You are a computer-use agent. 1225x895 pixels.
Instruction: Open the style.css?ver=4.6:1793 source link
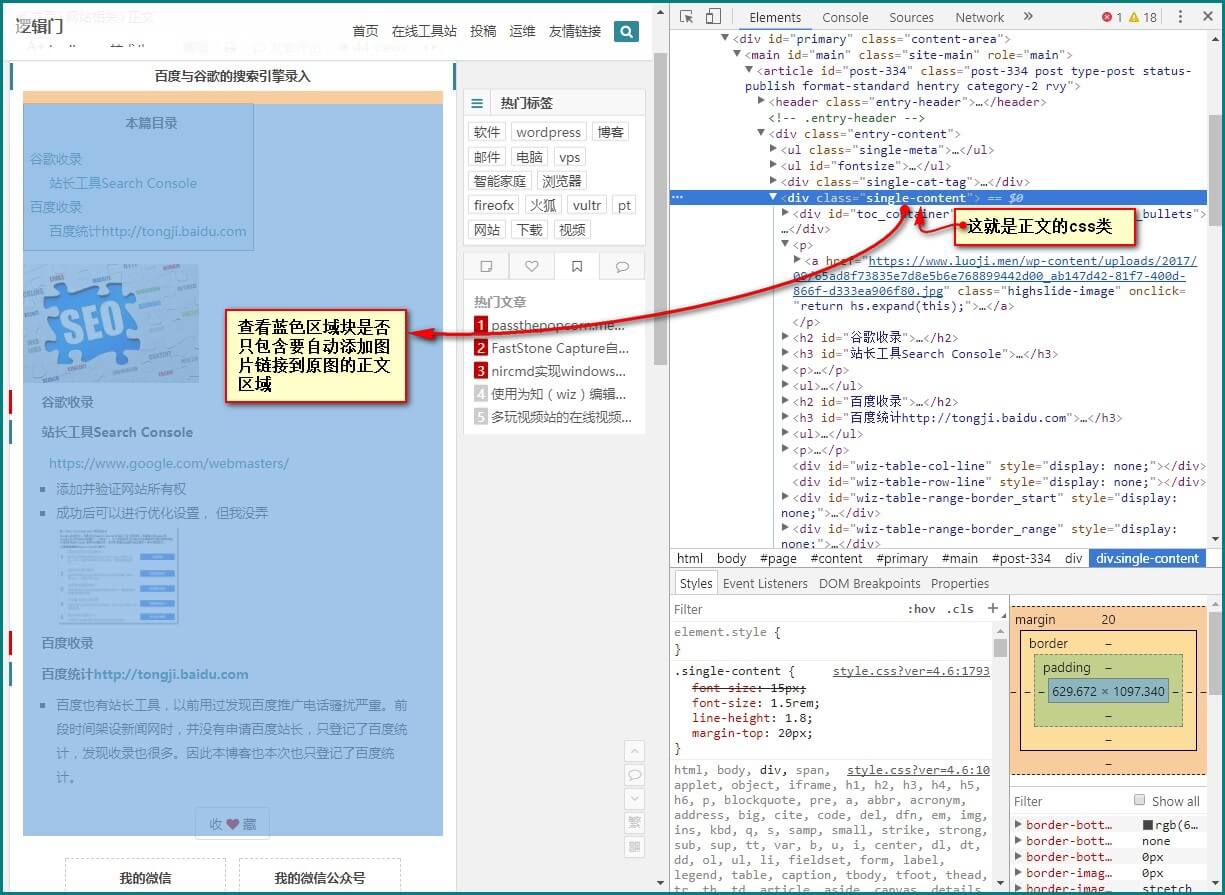[x=911, y=671]
